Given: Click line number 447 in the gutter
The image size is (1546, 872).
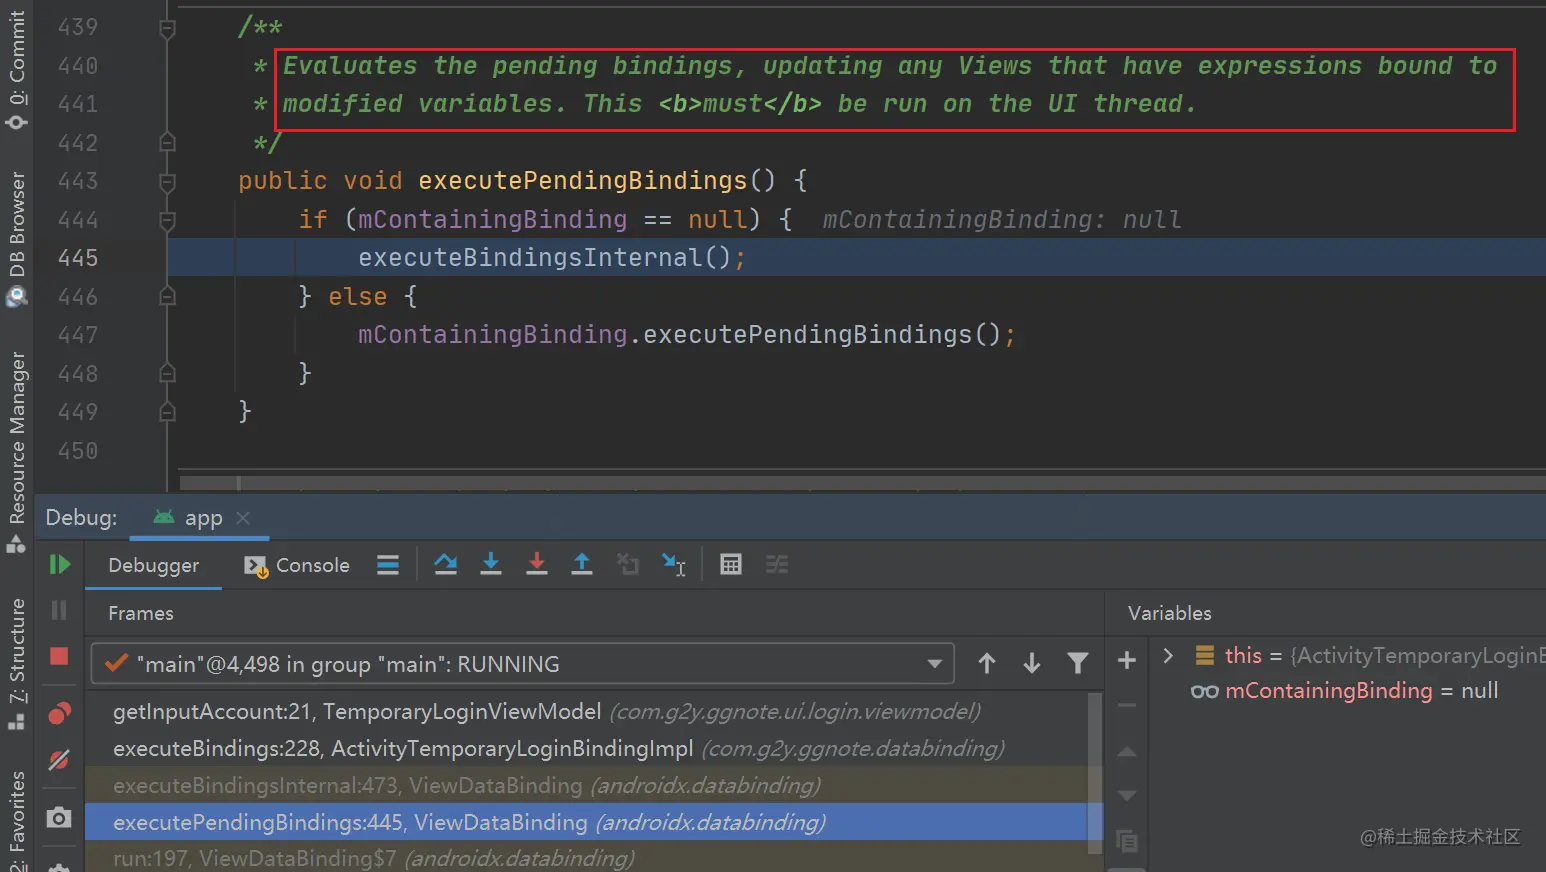Looking at the screenshot, I should 78,335.
